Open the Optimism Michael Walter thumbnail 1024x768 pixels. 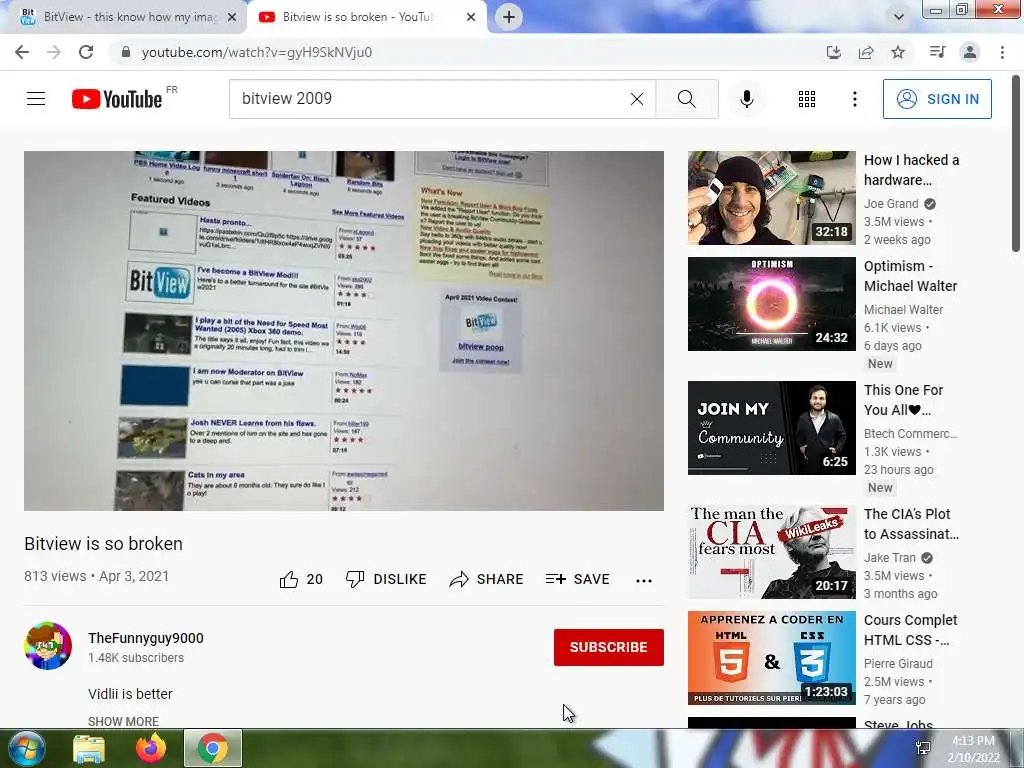tap(771, 304)
